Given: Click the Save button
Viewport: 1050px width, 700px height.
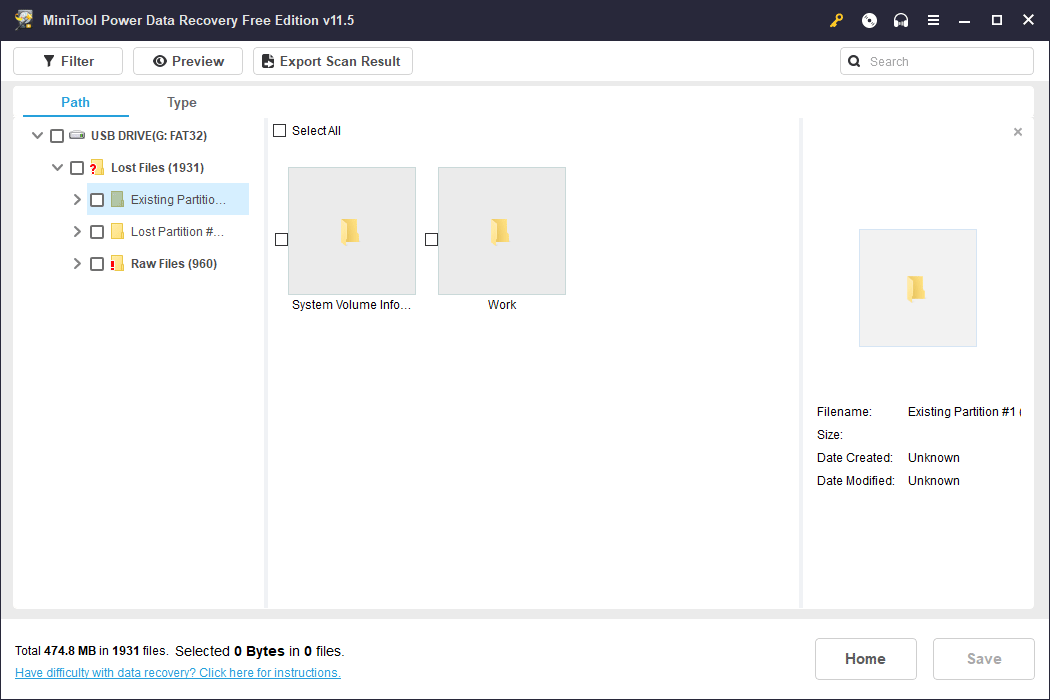Looking at the screenshot, I should point(984,658).
